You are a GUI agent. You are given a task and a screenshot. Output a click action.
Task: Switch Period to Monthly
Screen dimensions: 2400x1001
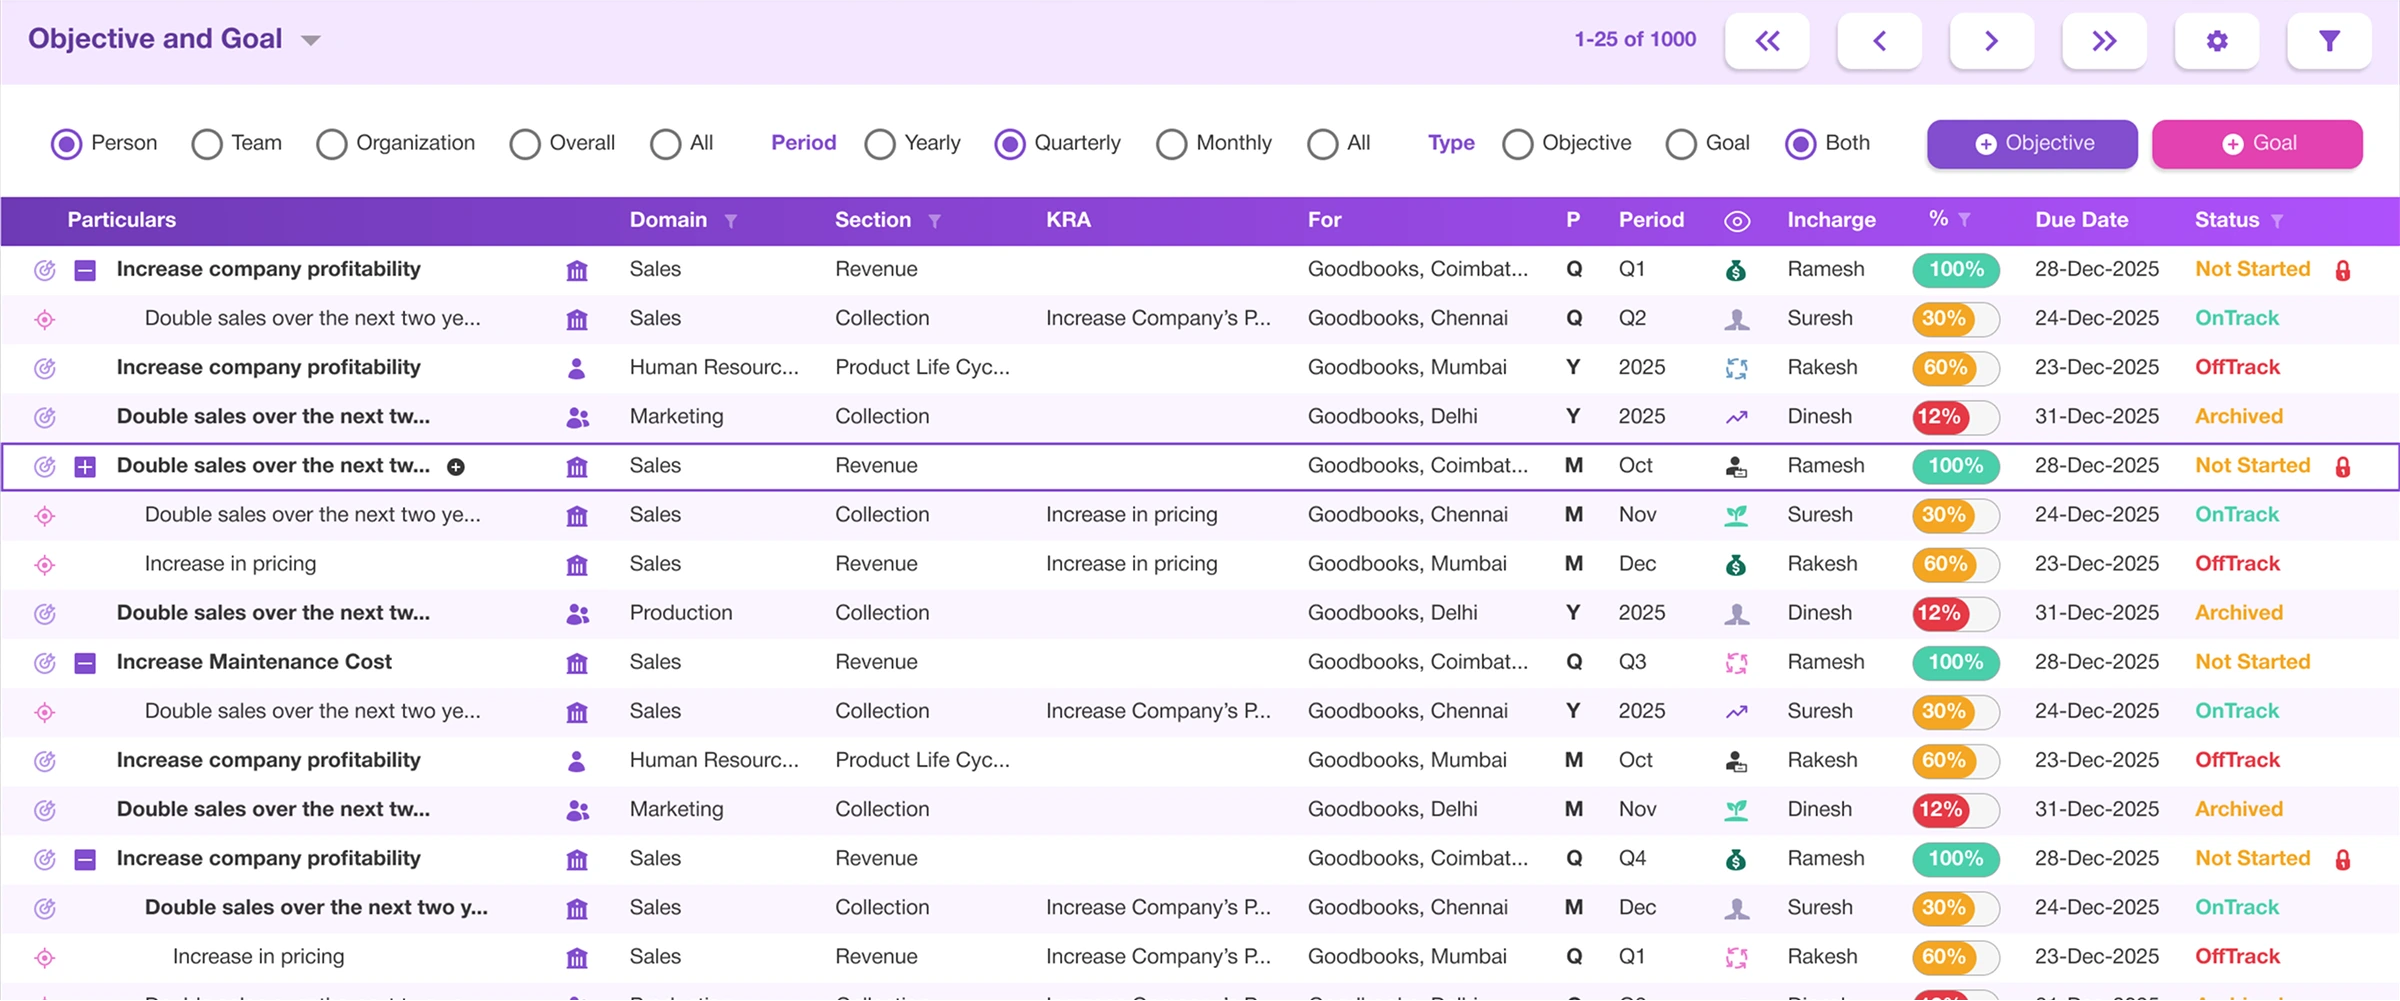[x=1170, y=144]
